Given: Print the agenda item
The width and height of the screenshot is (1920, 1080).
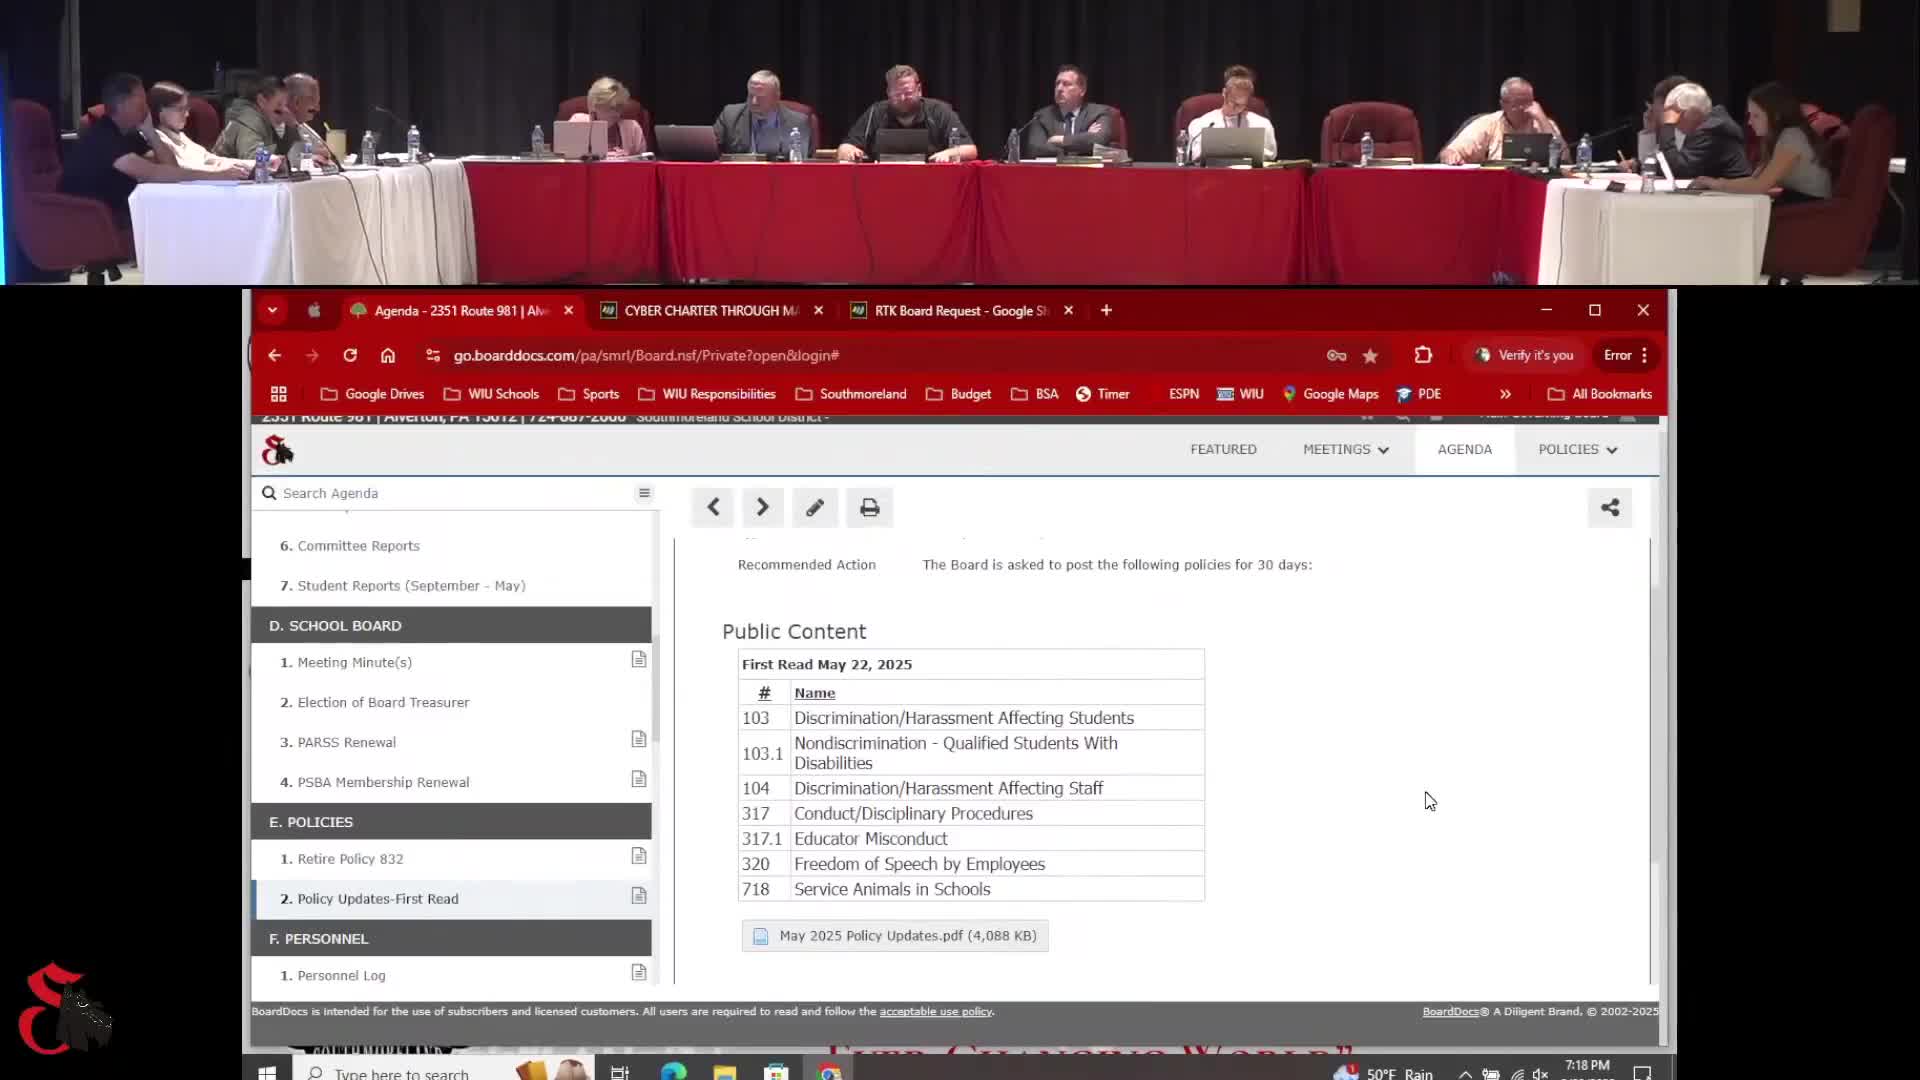Looking at the screenshot, I should pyautogui.click(x=869, y=507).
